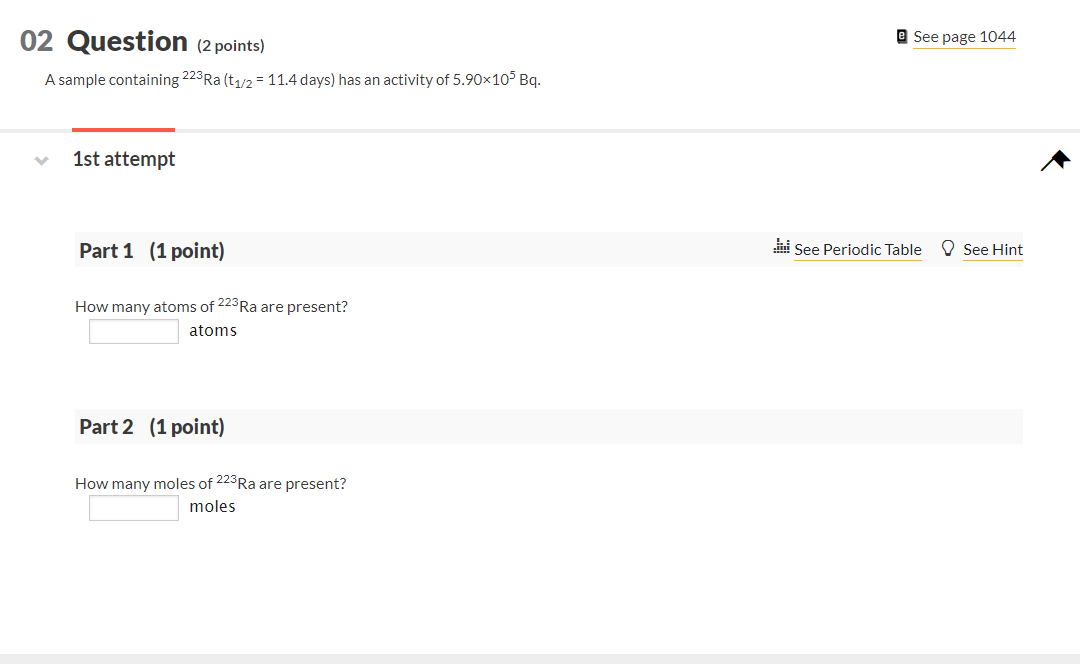Click the periodic table icon in Part 1 header

pyautogui.click(x=781, y=247)
